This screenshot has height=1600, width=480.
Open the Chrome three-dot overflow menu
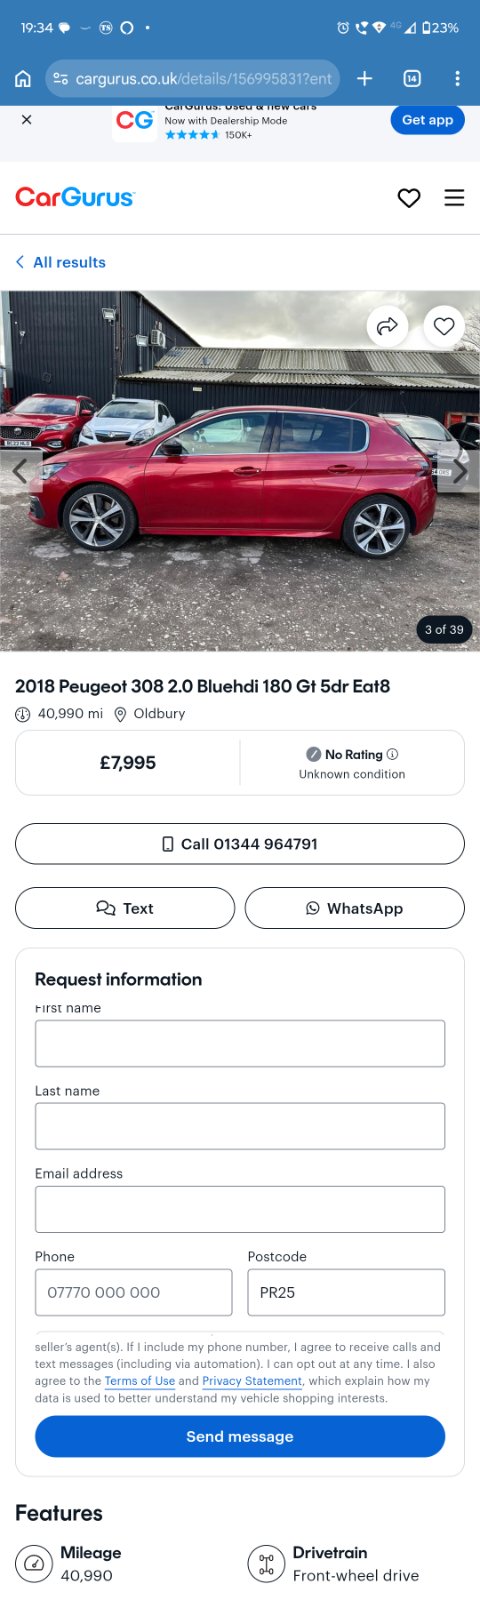click(457, 78)
